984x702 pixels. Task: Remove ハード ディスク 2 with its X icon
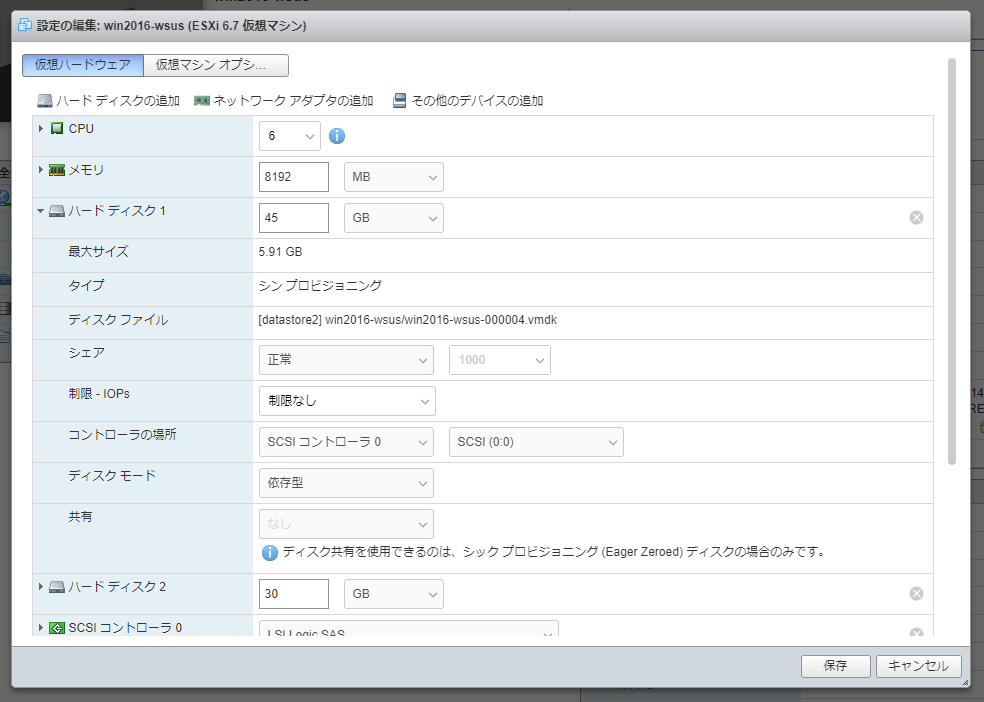[x=916, y=593]
